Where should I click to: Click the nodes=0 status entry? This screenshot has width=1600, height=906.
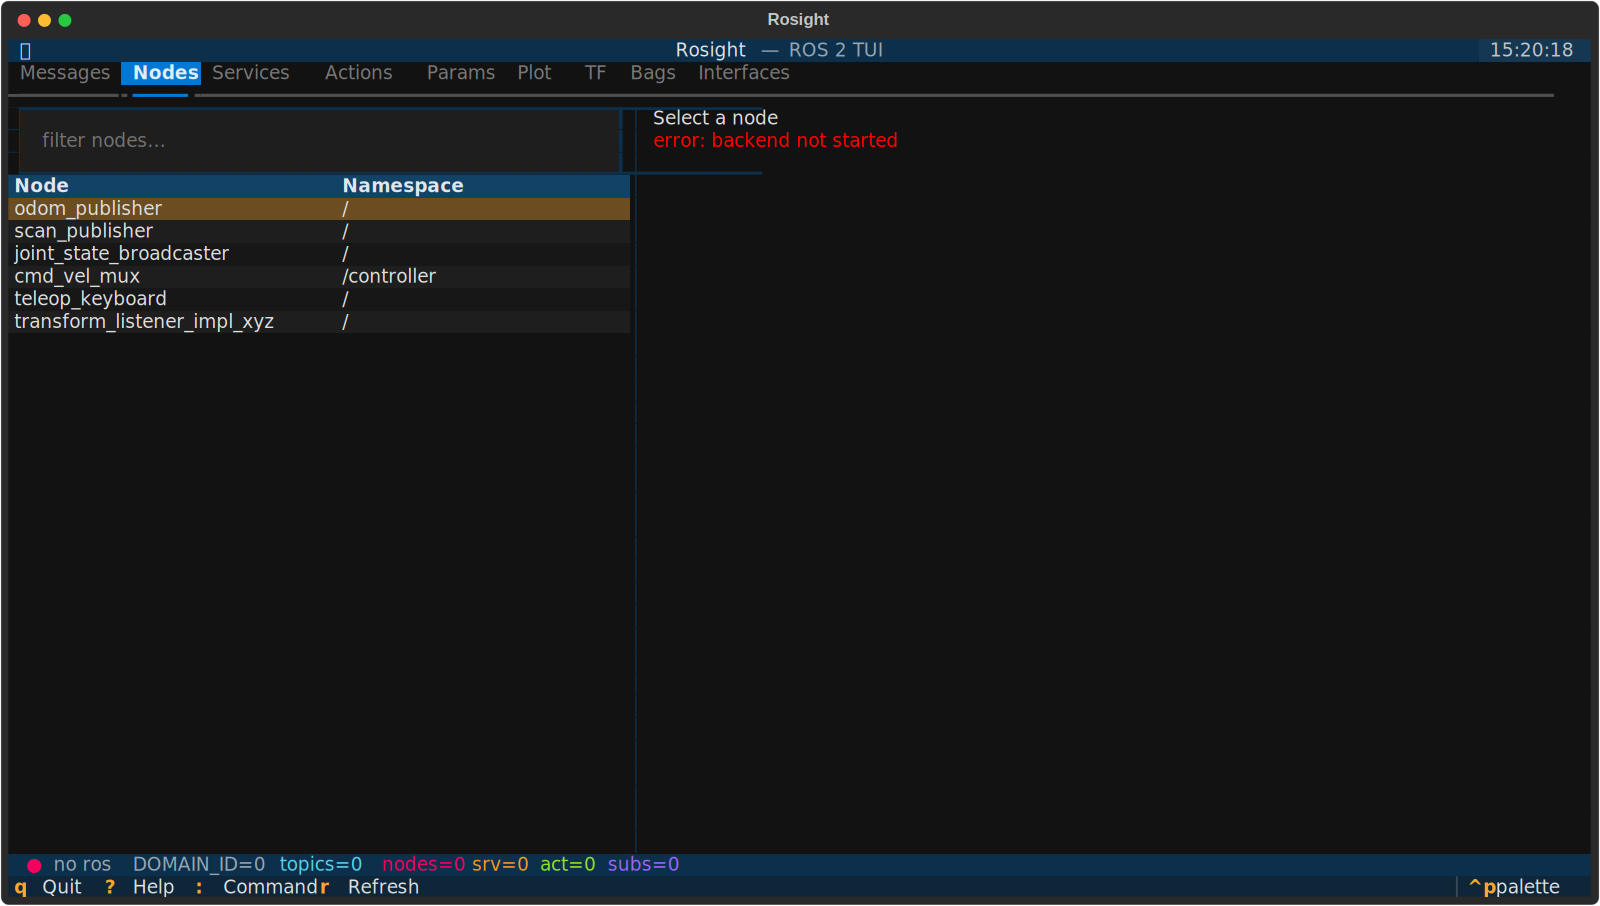pos(424,864)
